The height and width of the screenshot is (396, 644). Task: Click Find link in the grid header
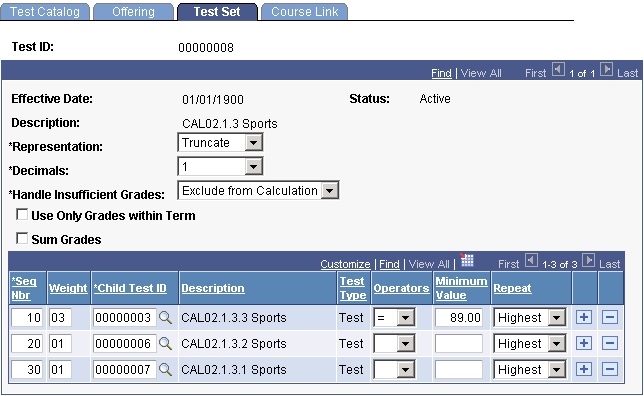click(389, 264)
